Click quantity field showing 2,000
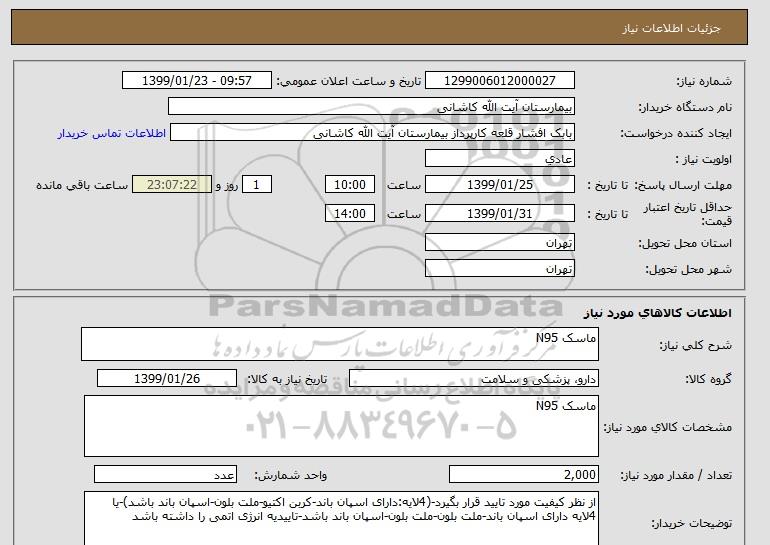 tap(523, 474)
